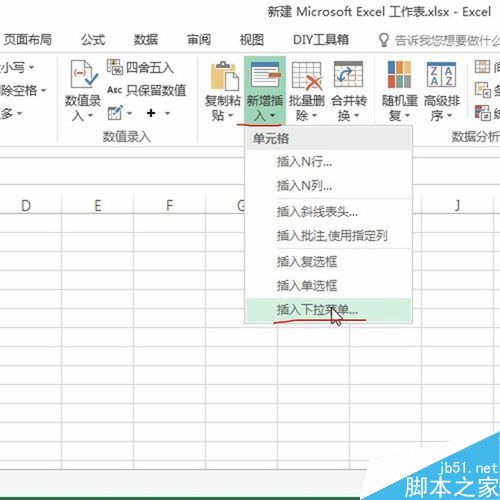Image resolution: width=500 pixels, height=500 pixels.
Task: Click the plus sign icon in 数值录入 group
Action: click(151, 113)
